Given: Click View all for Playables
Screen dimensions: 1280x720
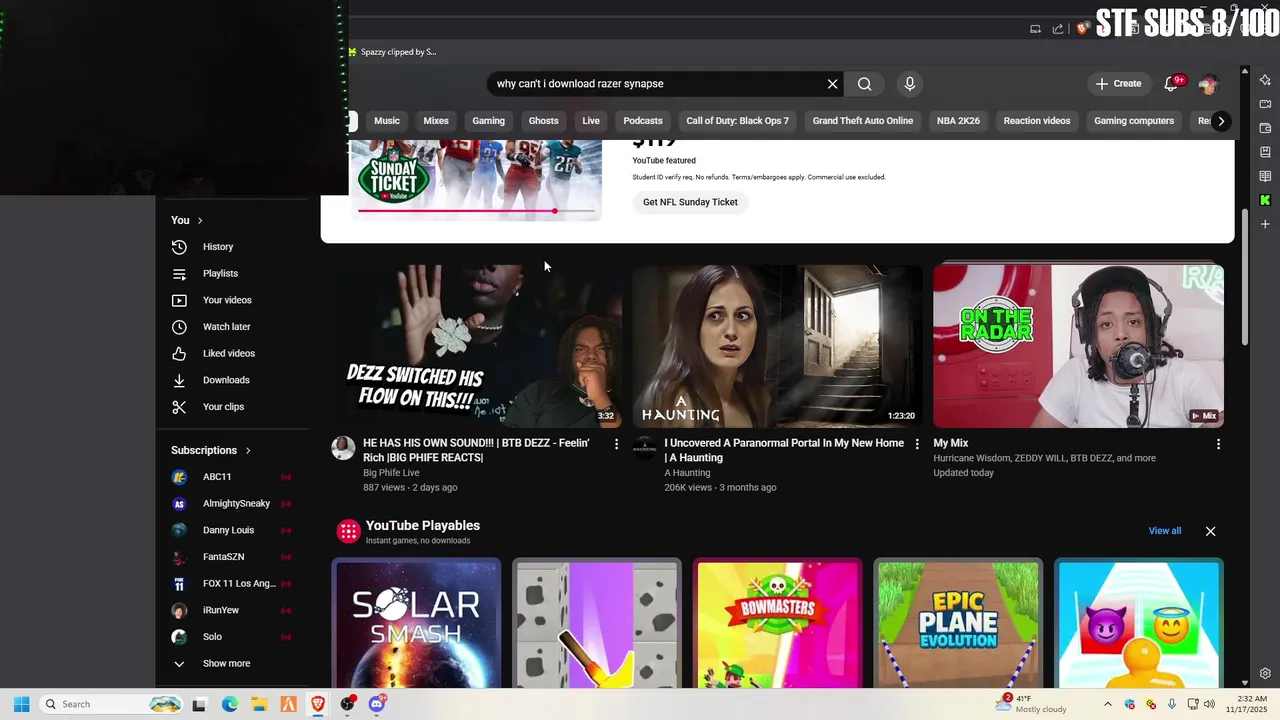Looking at the screenshot, I should [1165, 531].
